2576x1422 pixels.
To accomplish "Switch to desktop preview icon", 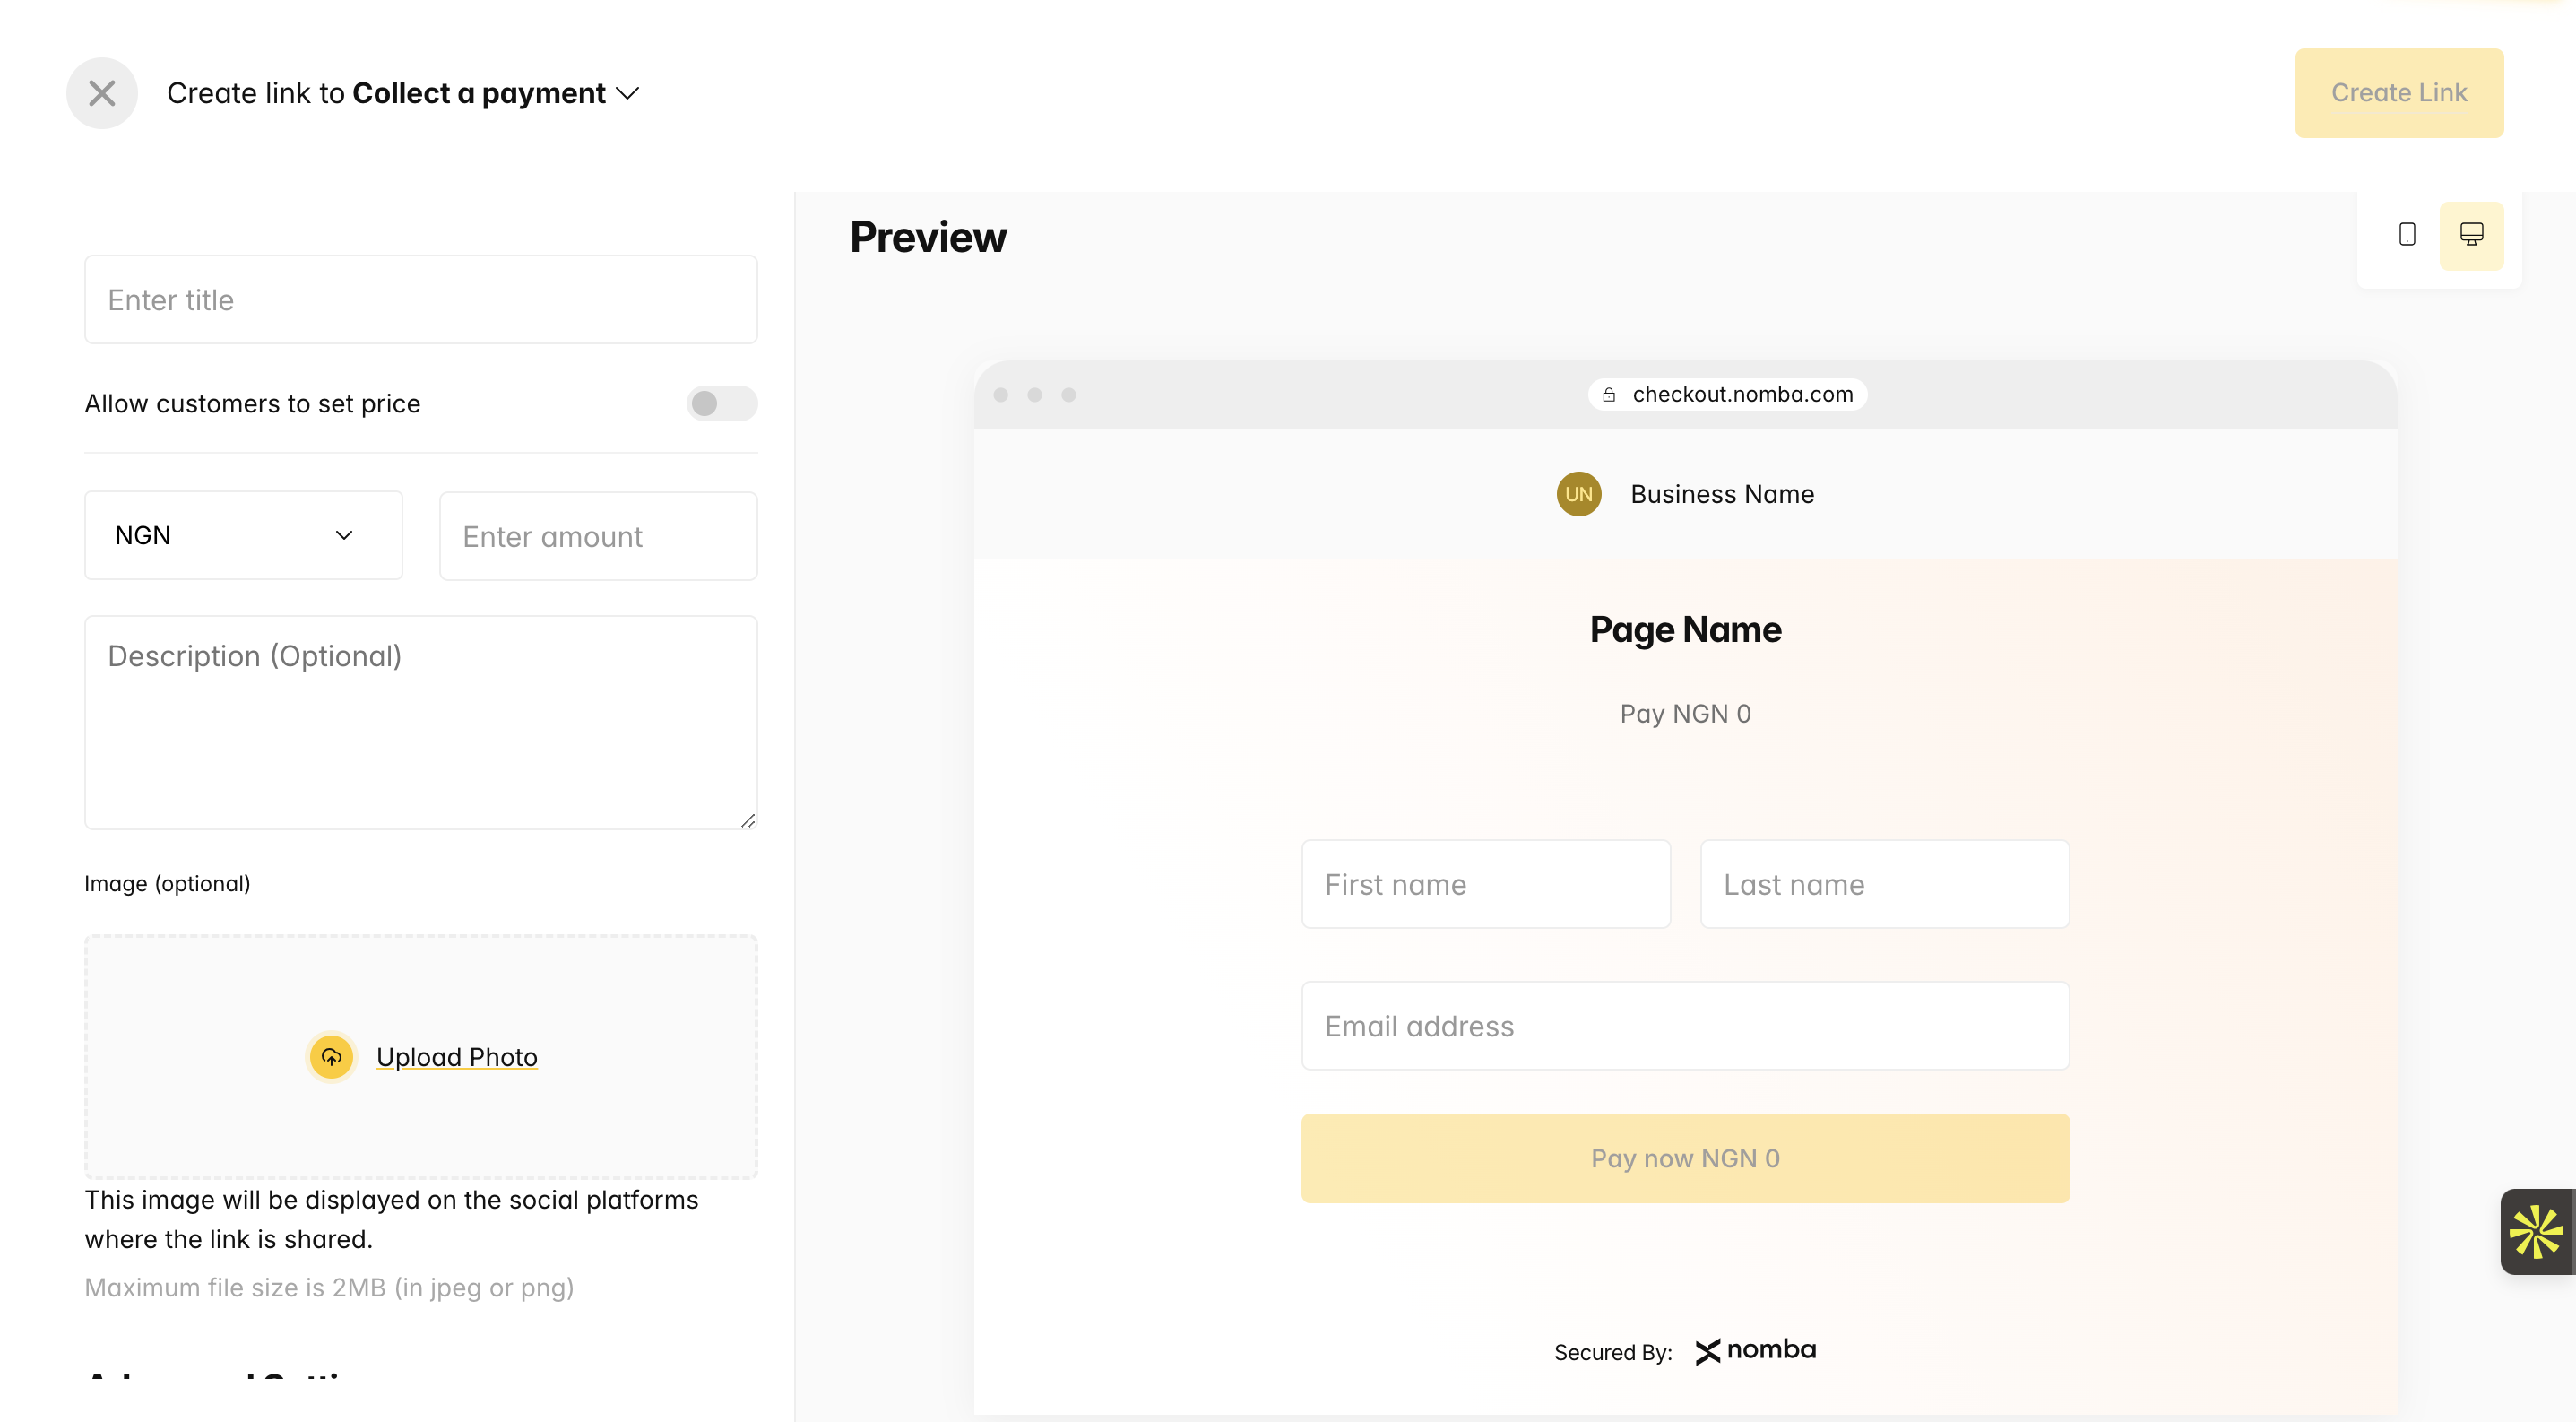I will point(2471,234).
